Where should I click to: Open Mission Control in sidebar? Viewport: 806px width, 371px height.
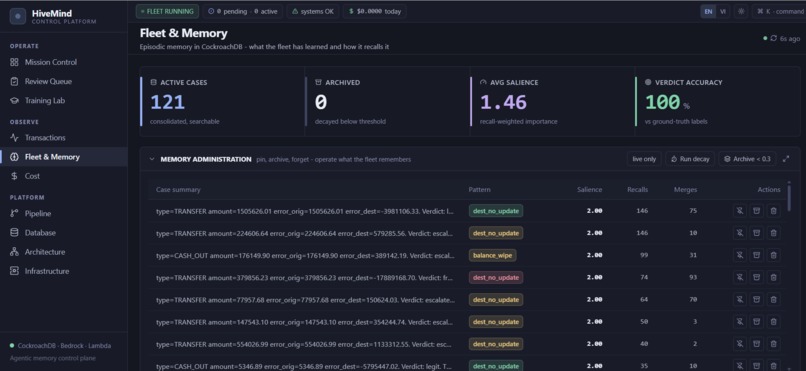coord(64,62)
